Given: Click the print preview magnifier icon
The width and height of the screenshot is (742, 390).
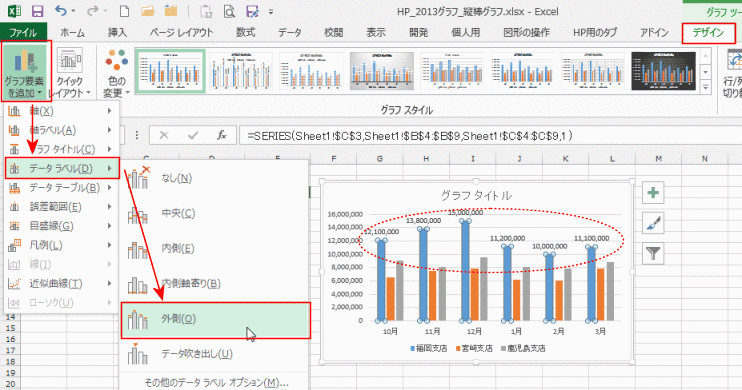Looking at the screenshot, I should (x=229, y=11).
